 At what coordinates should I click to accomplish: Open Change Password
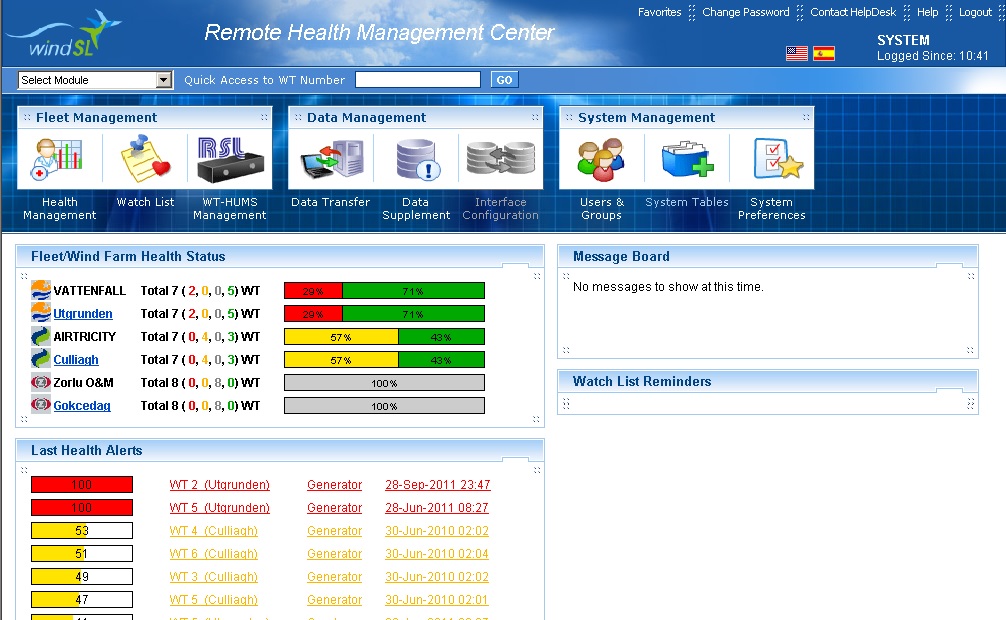(746, 12)
